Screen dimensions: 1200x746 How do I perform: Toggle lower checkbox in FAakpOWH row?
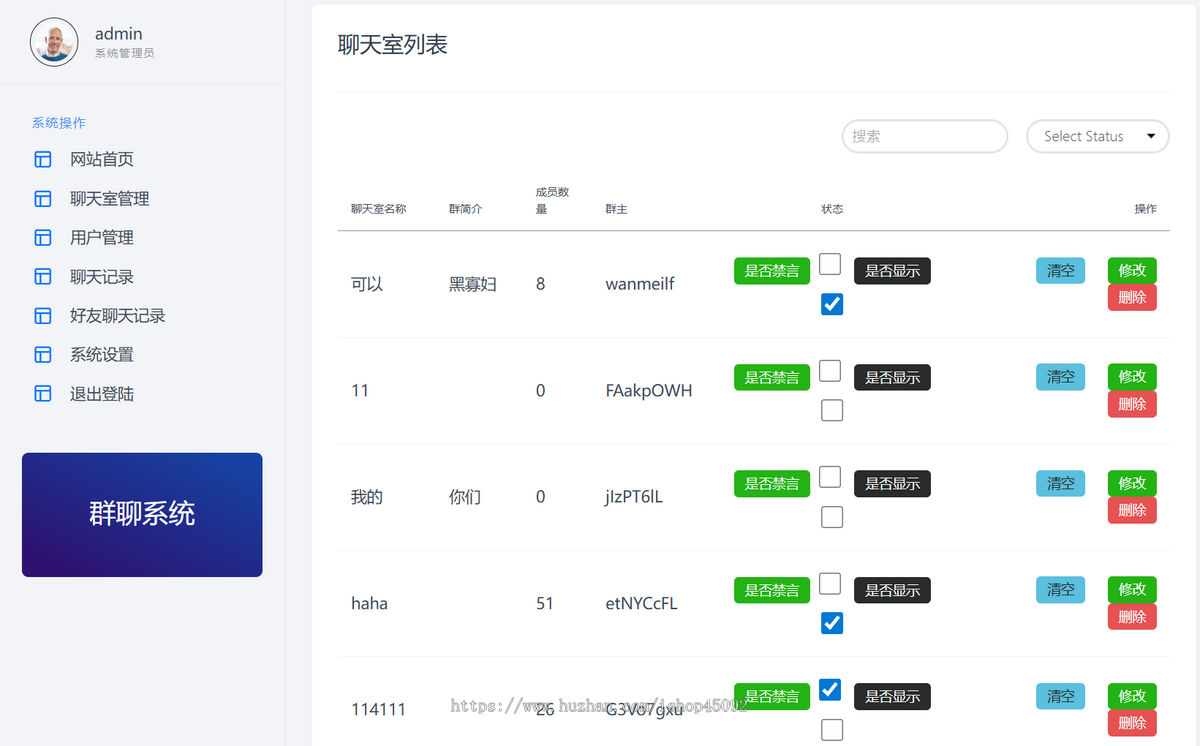click(x=832, y=410)
